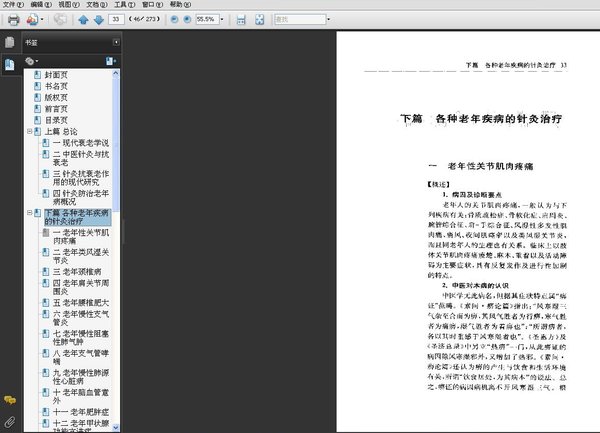Click the fit page full-screen icon
Viewport: 600px width, 433px height.
pyautogui.click(x=262, y=19)
